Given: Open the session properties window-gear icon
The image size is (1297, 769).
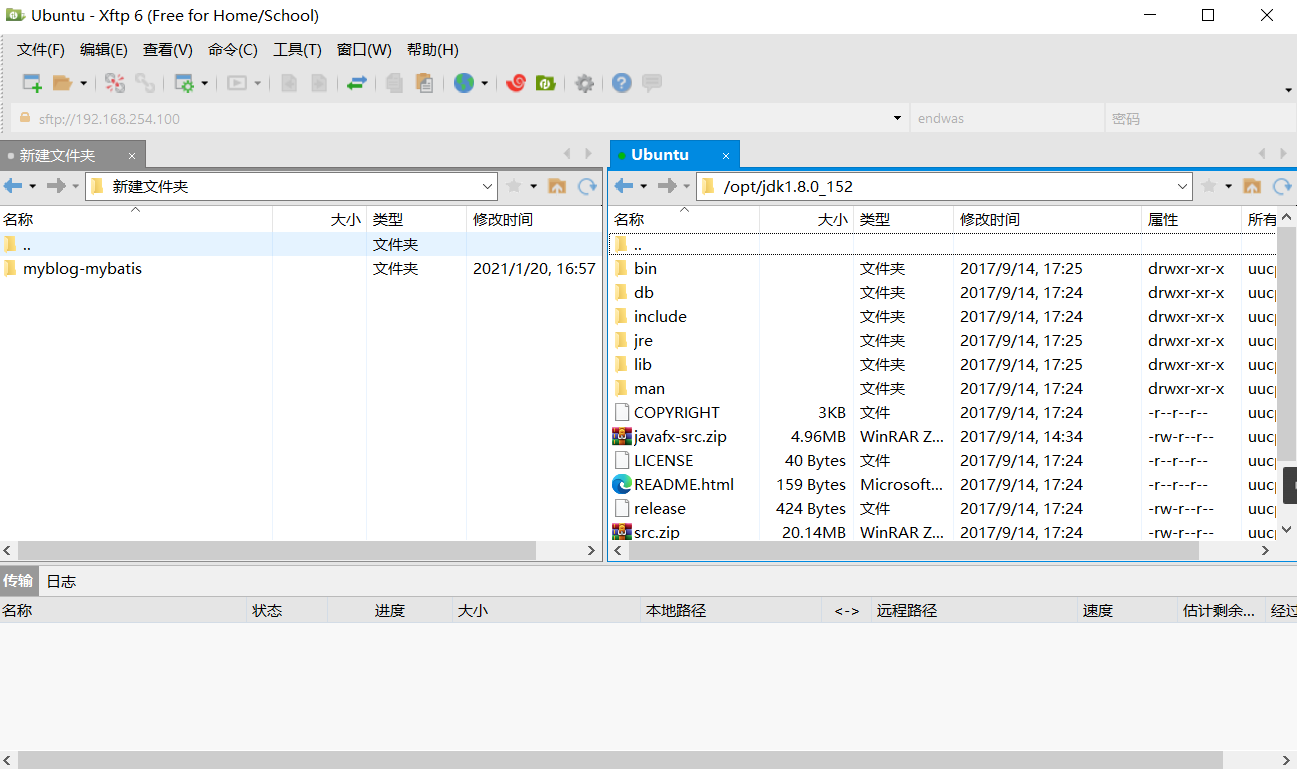Looking at the screenshot, I should click(x=184, y=83).
